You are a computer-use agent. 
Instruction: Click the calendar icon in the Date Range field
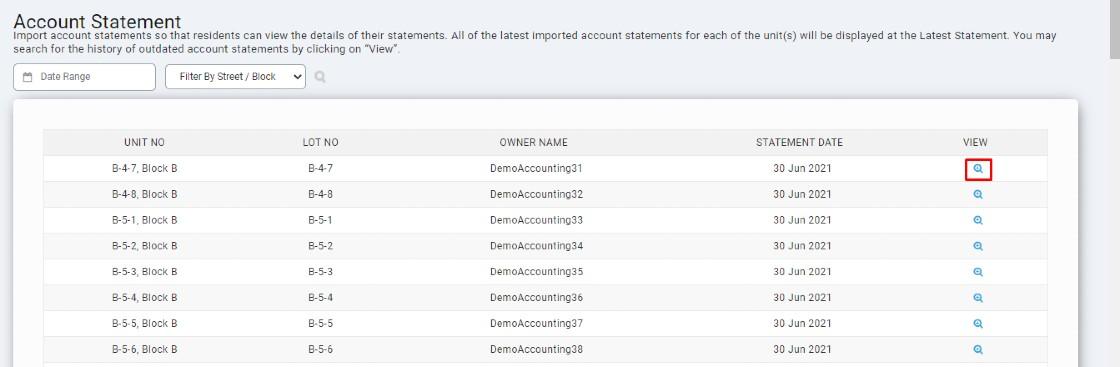(28, 77)
